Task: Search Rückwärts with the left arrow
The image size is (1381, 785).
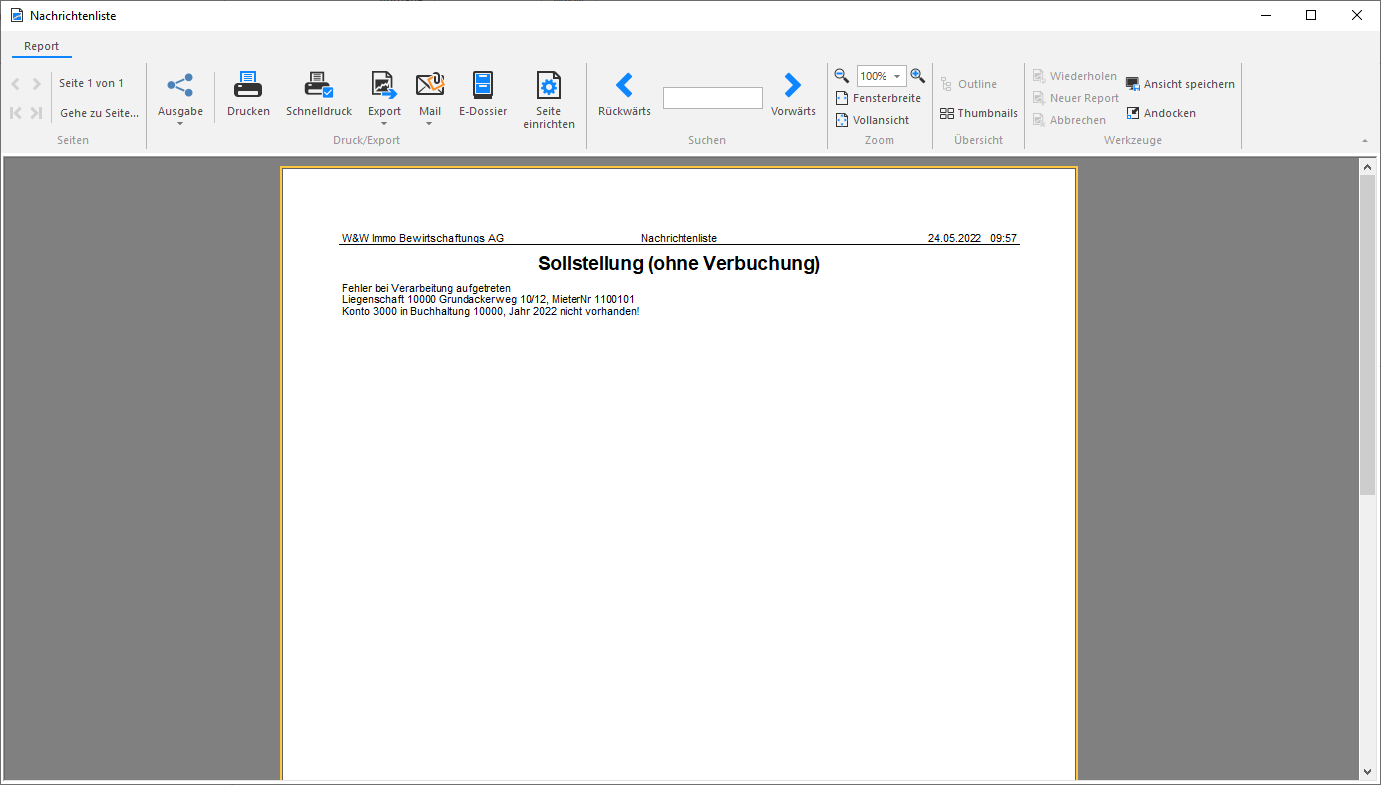Action: click(x=624, y=85)
